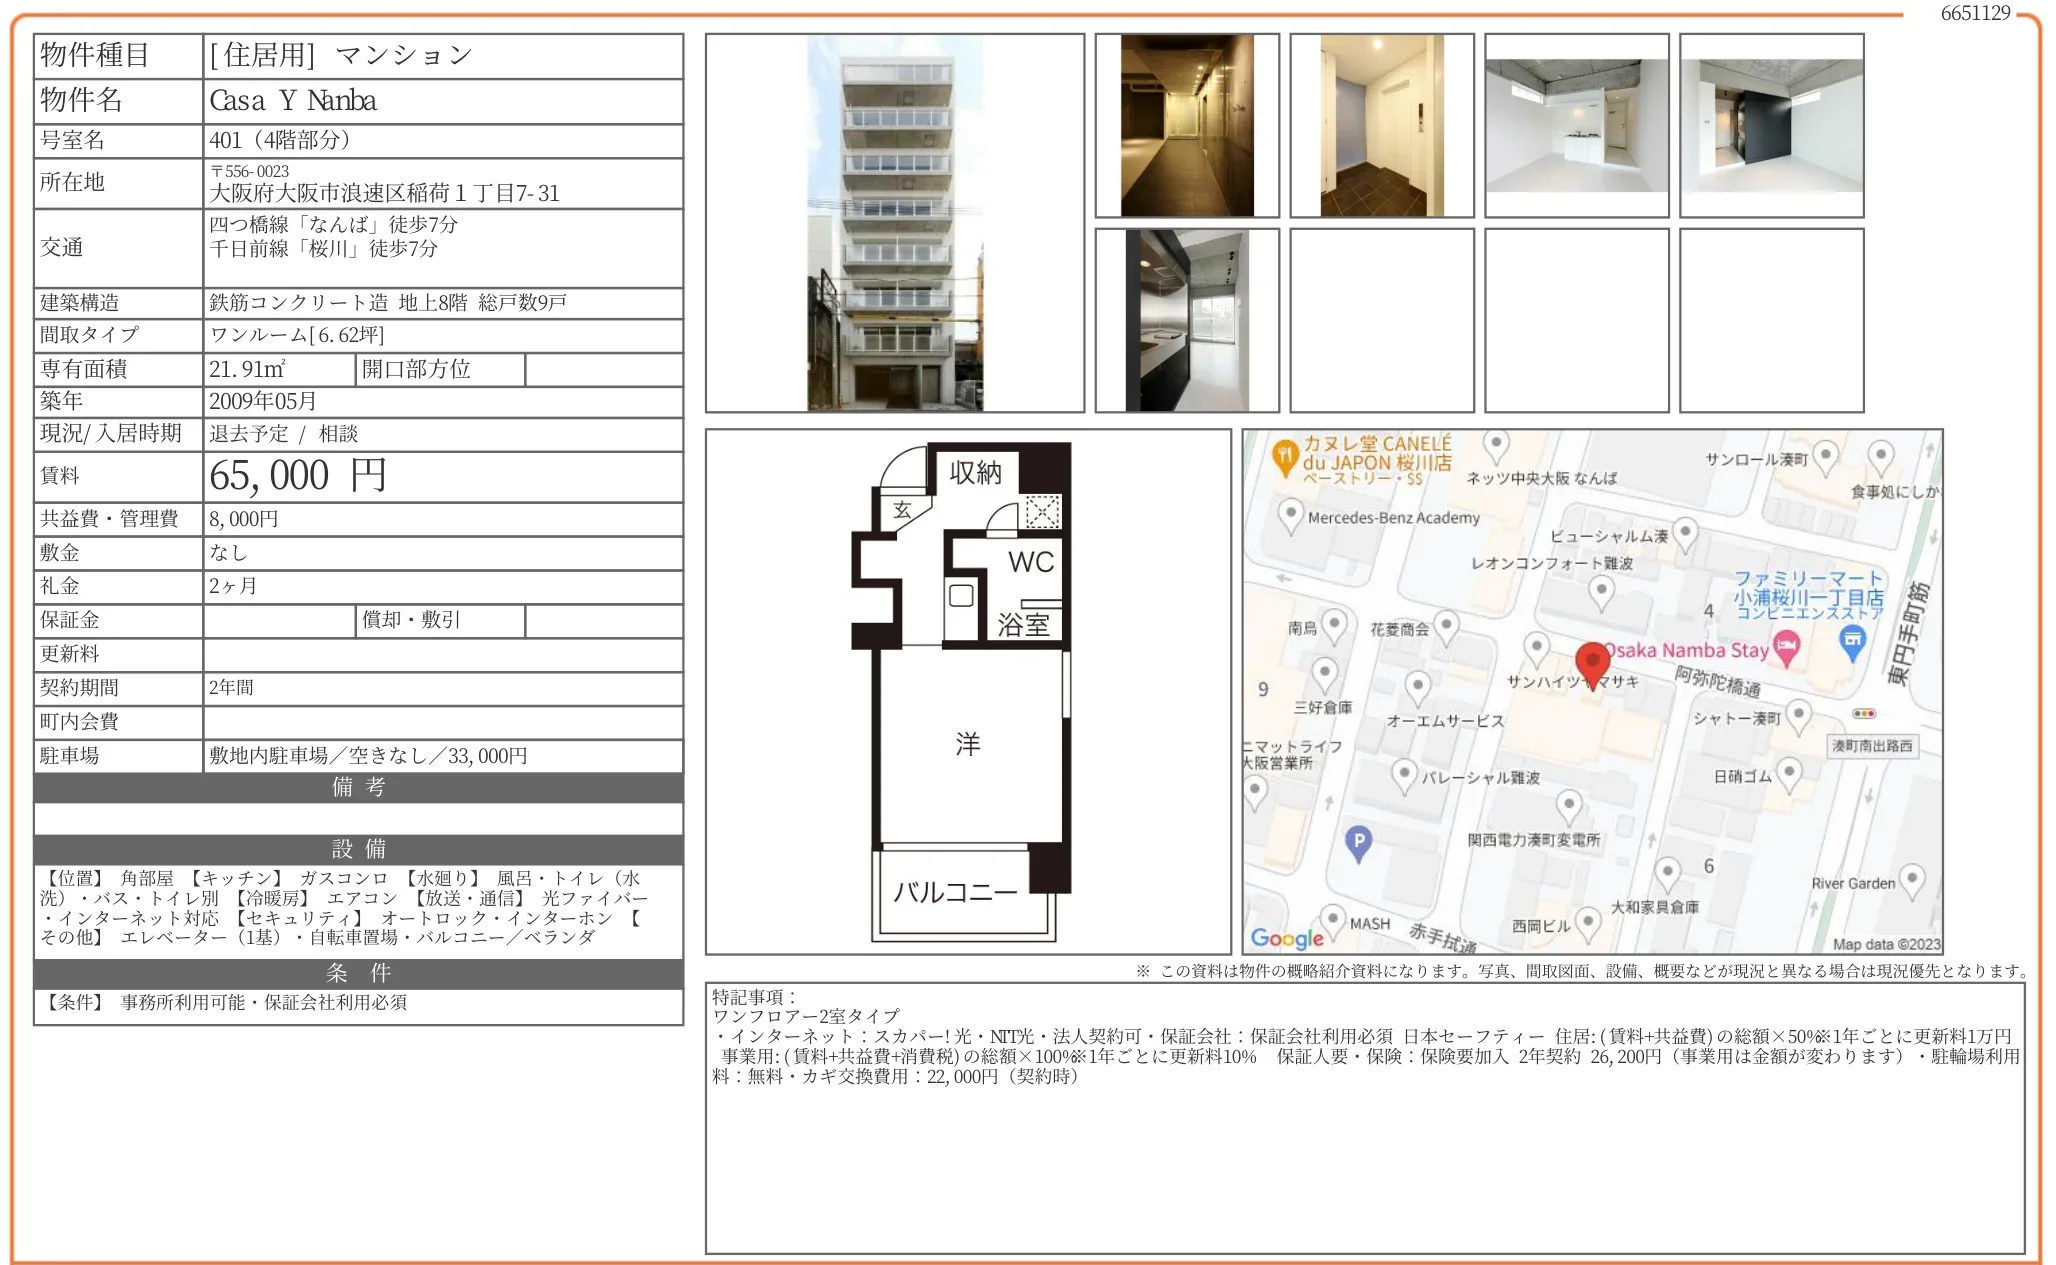View the kitchen interior photo
Viewport: 2056px width, 1265px height.
click(x=1187, y=320)
